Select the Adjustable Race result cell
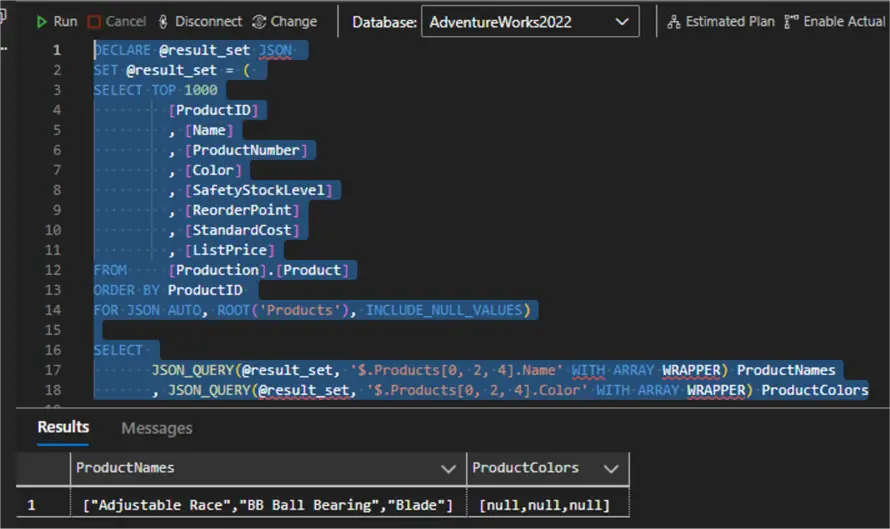The height and width of the screenshot is (529, 890). click(268, 505)
